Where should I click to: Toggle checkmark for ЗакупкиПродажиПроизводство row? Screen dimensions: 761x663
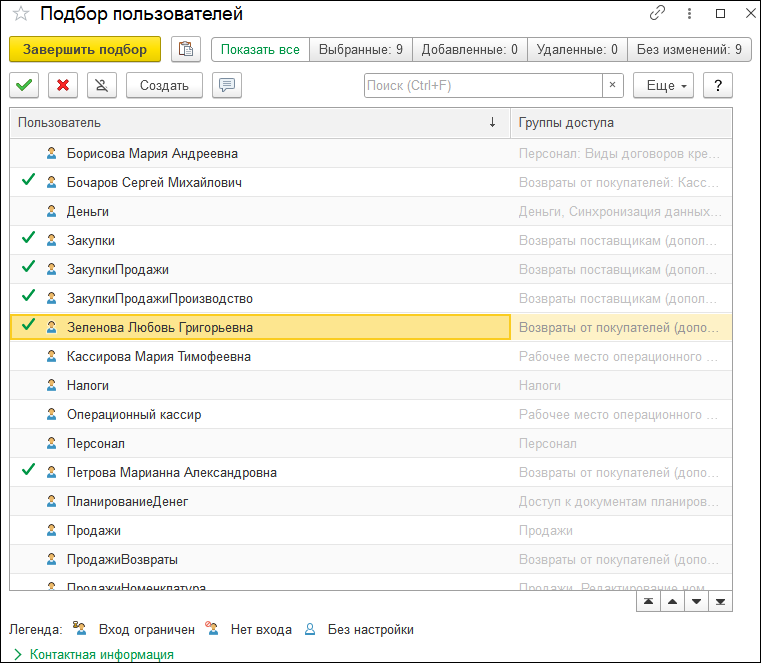[x=29, y=296]
